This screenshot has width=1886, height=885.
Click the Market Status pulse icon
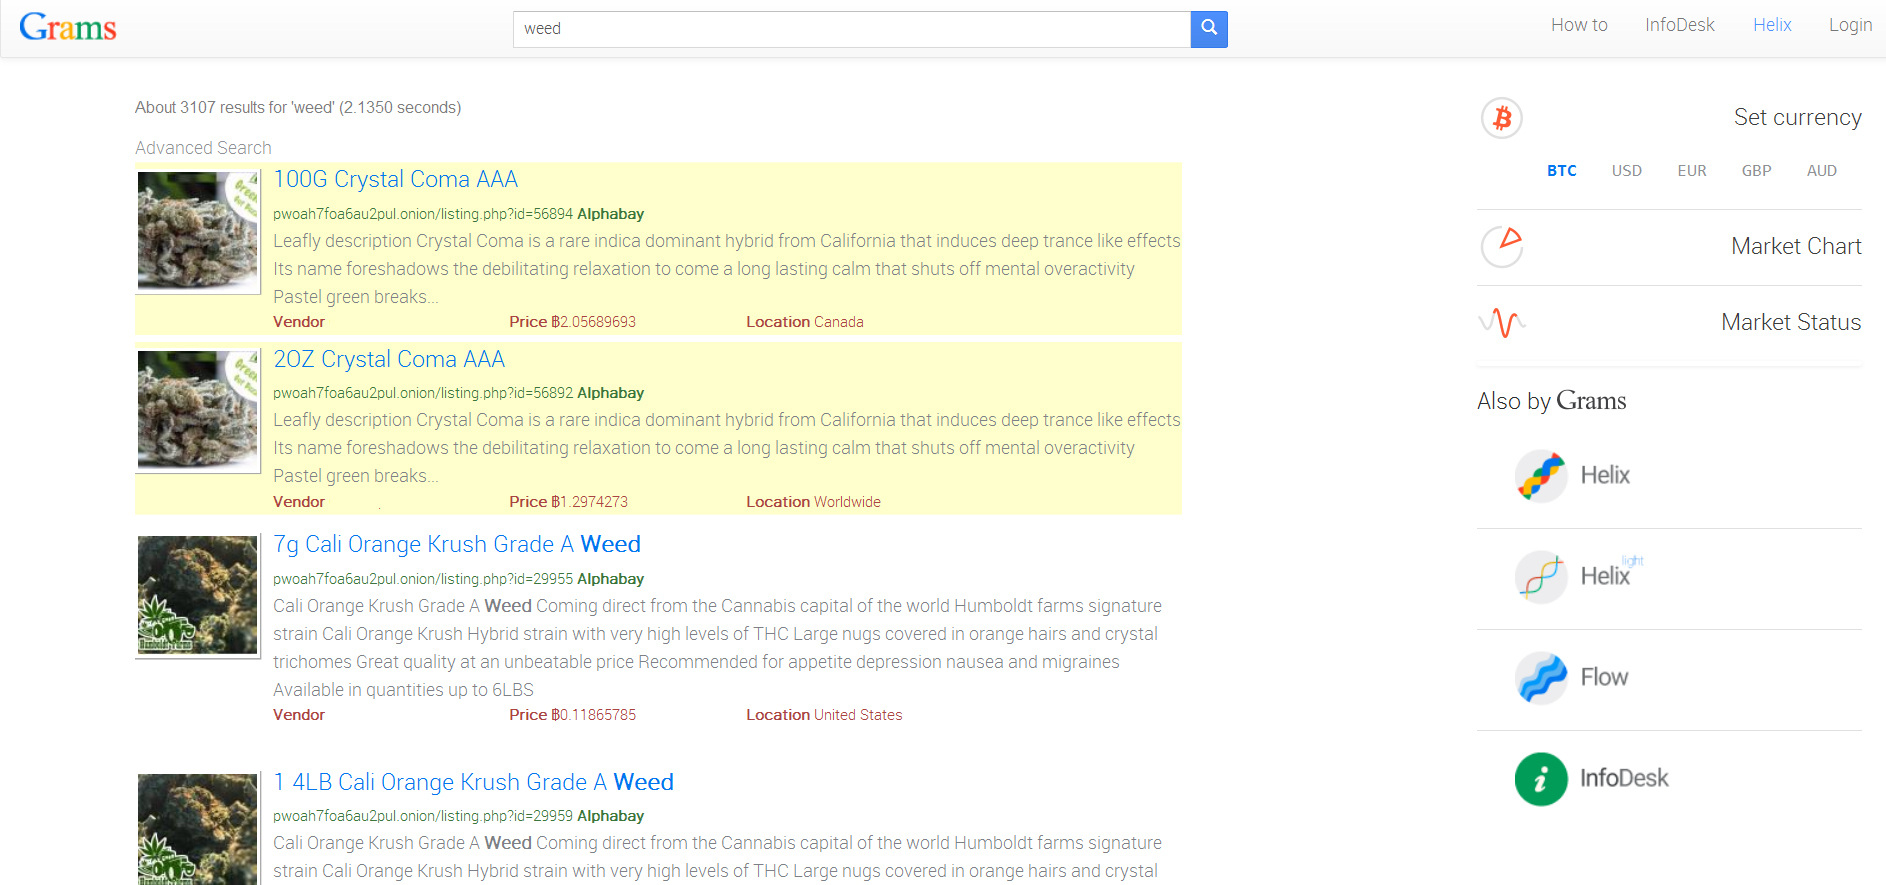tap(1501, 322)
